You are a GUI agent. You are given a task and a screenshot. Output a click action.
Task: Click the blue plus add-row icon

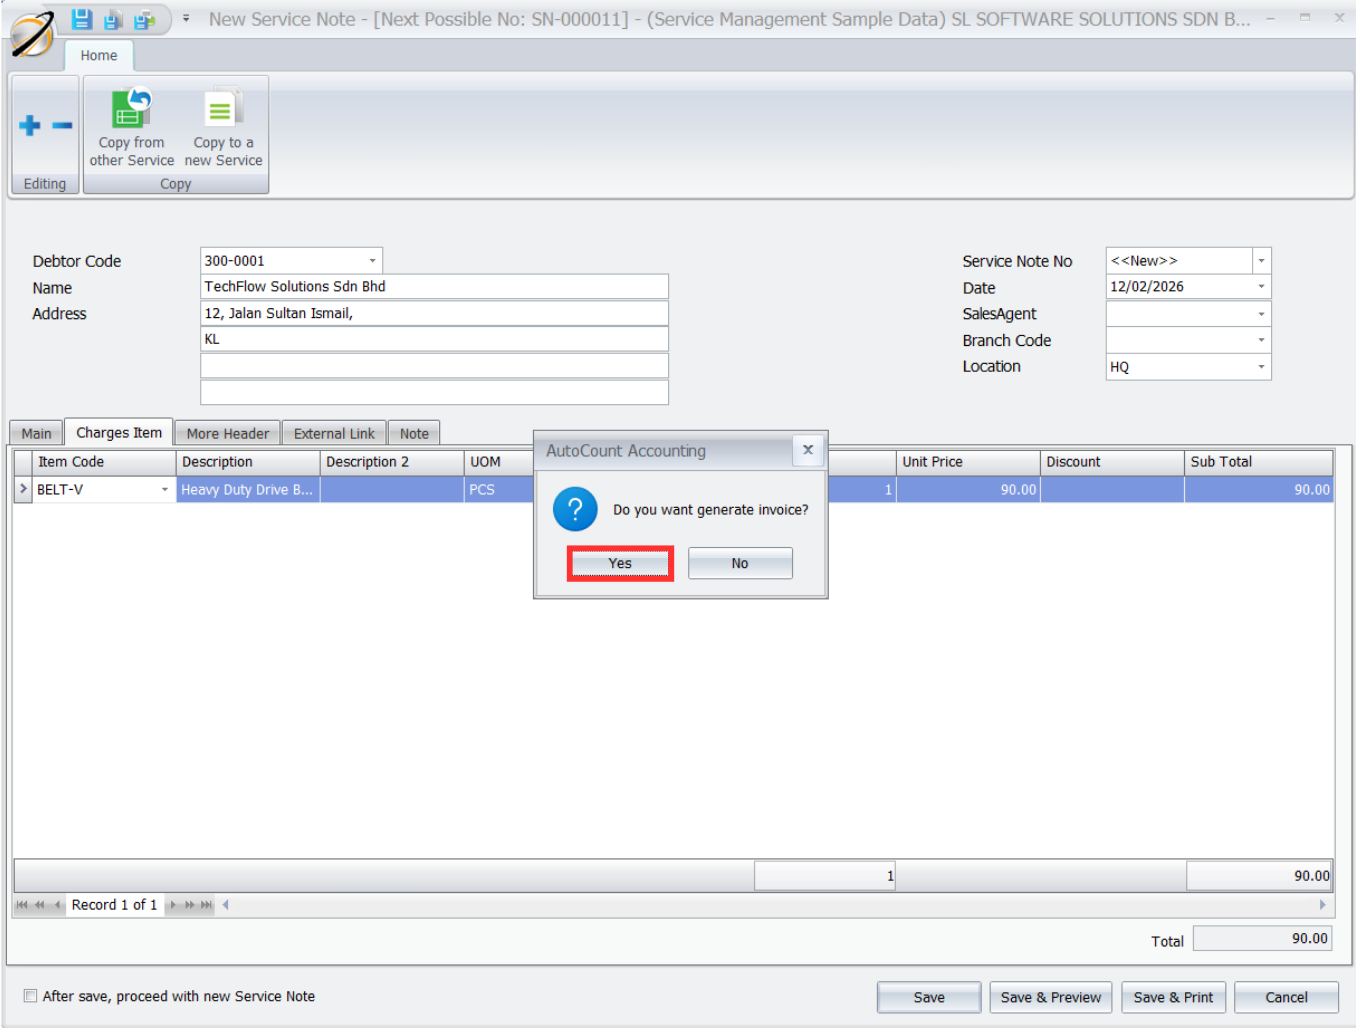[x=30, y=125]
